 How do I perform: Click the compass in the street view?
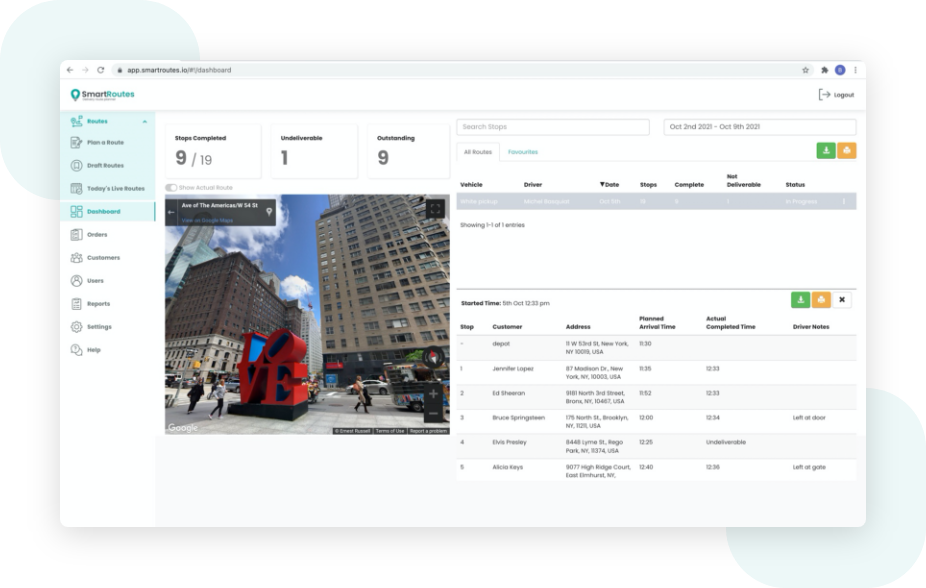click(433, 357)
